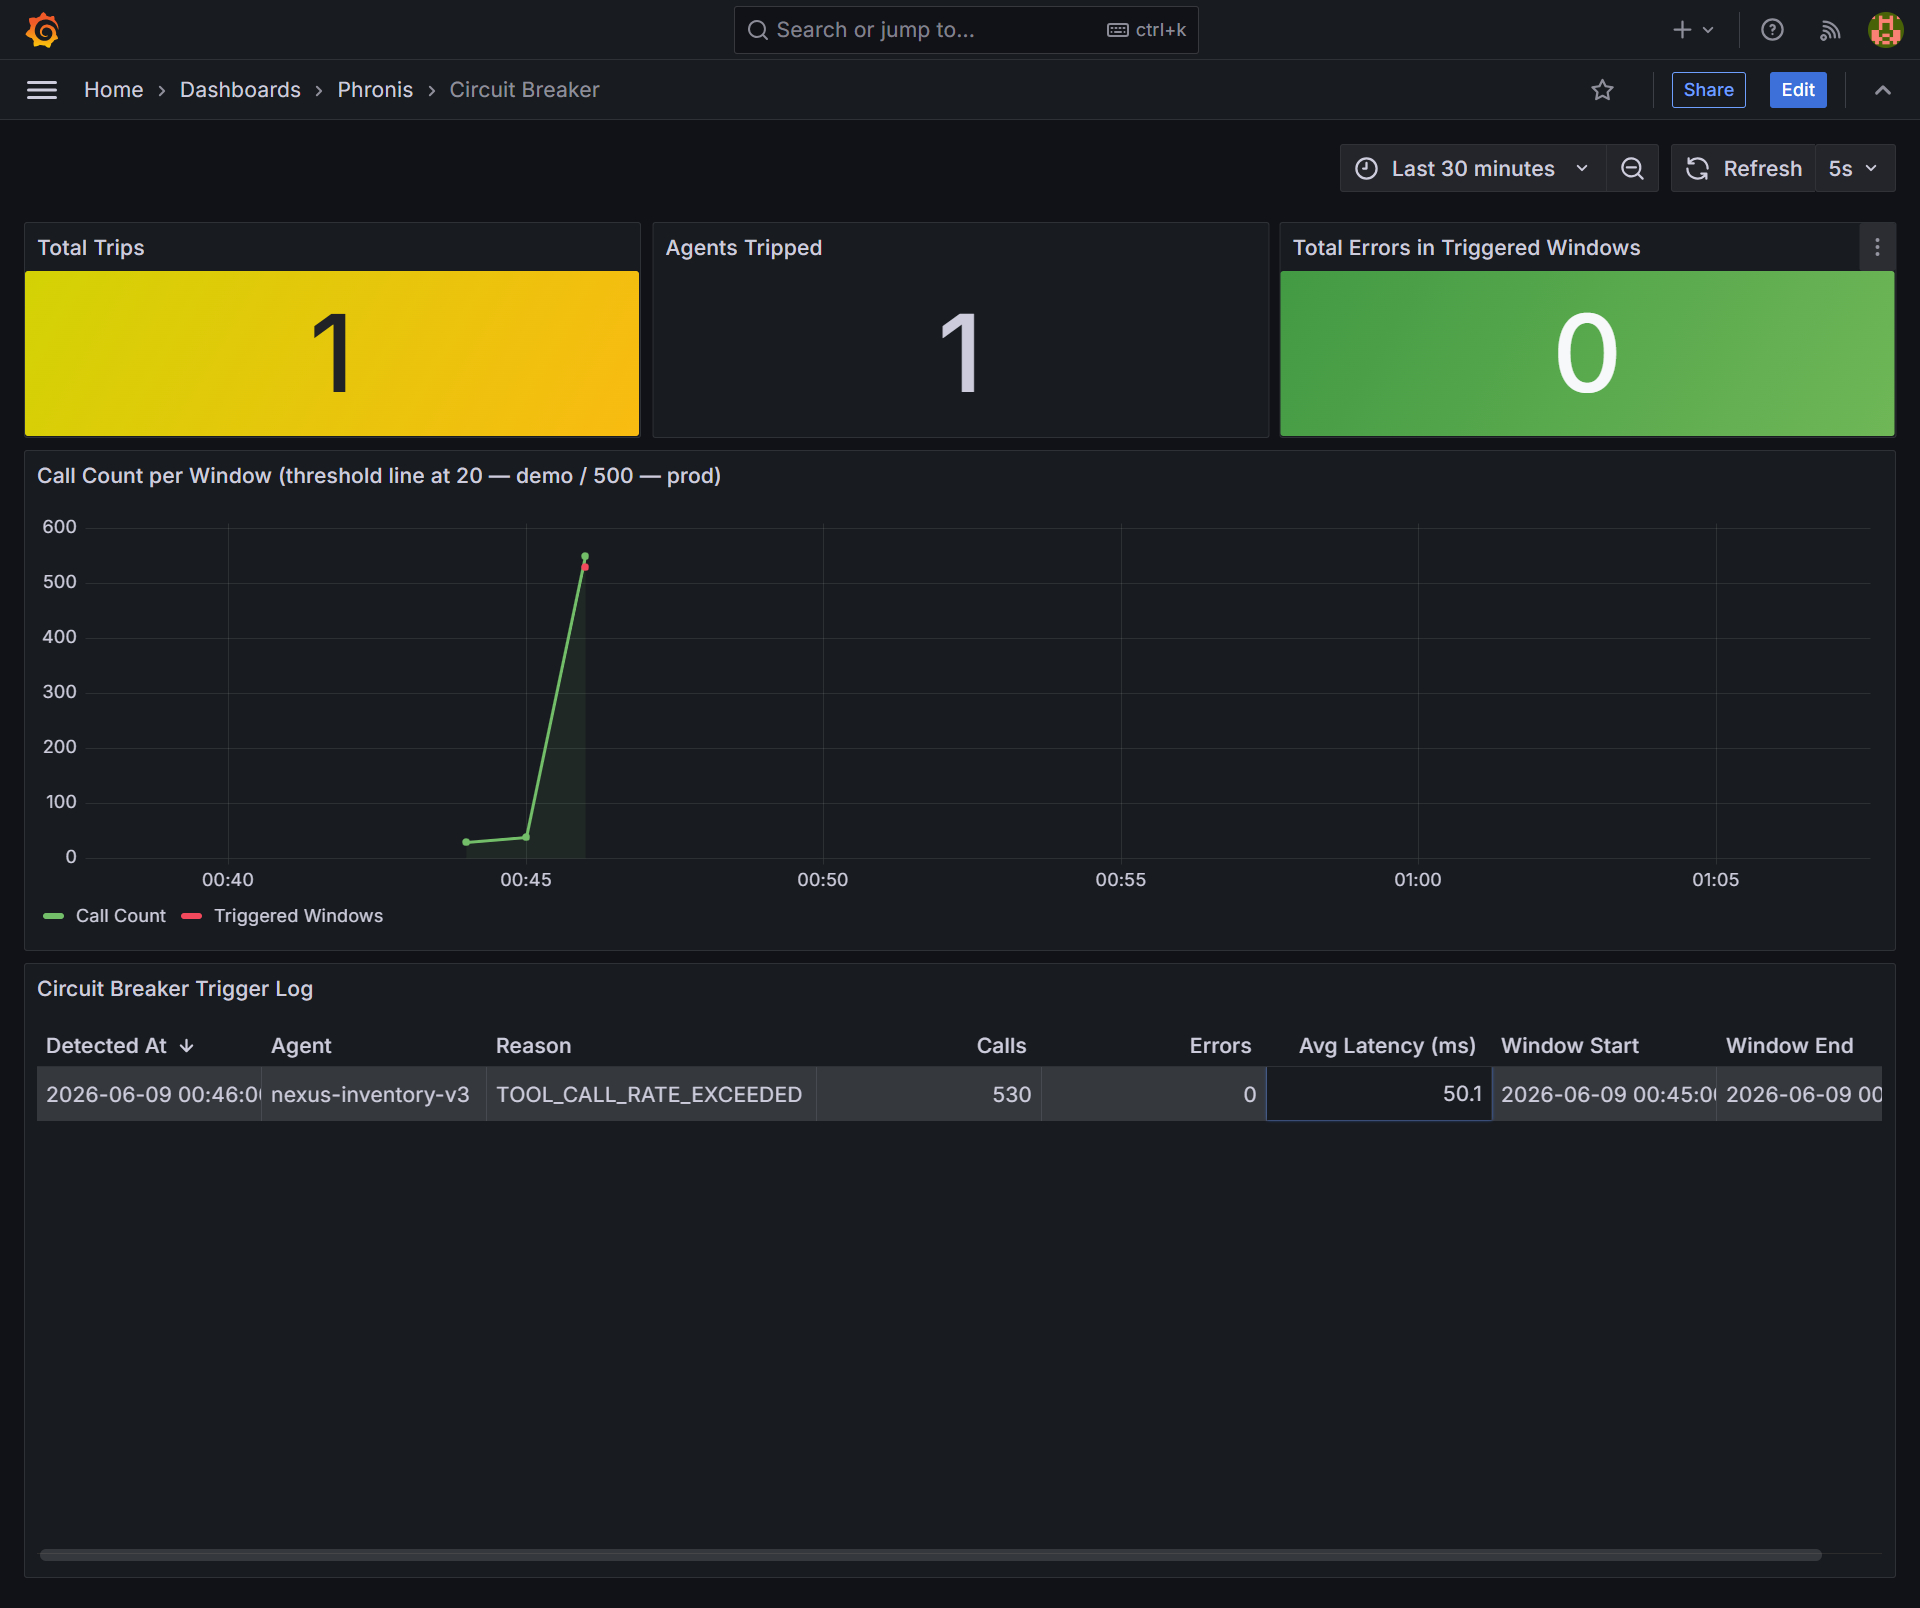The height and width of the screenshot is (1608, 1920).
Task: Click the 530 calls cell
Action: [x=929, y=1094]
